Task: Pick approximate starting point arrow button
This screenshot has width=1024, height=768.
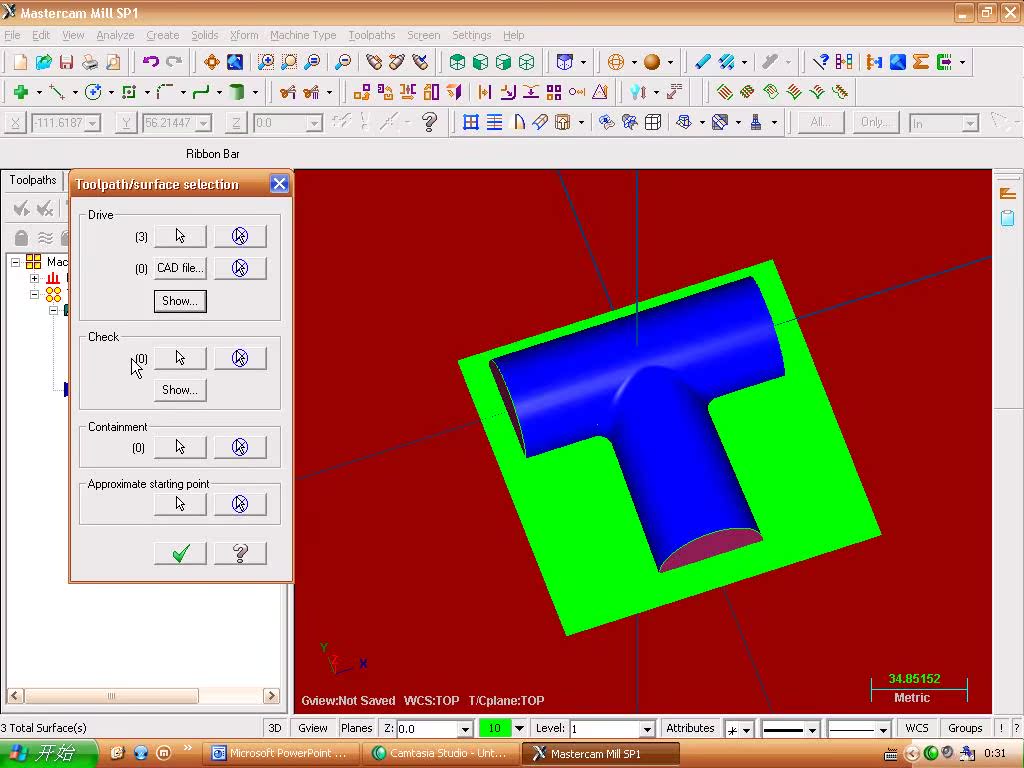Action: tap(180, 504)
